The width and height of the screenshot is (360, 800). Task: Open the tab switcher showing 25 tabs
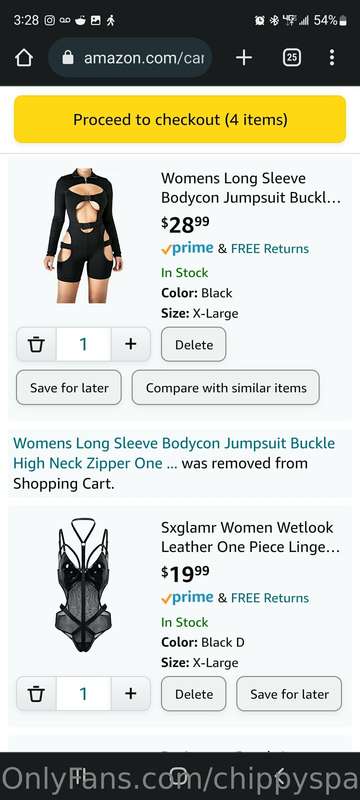[x=291, y=58]
